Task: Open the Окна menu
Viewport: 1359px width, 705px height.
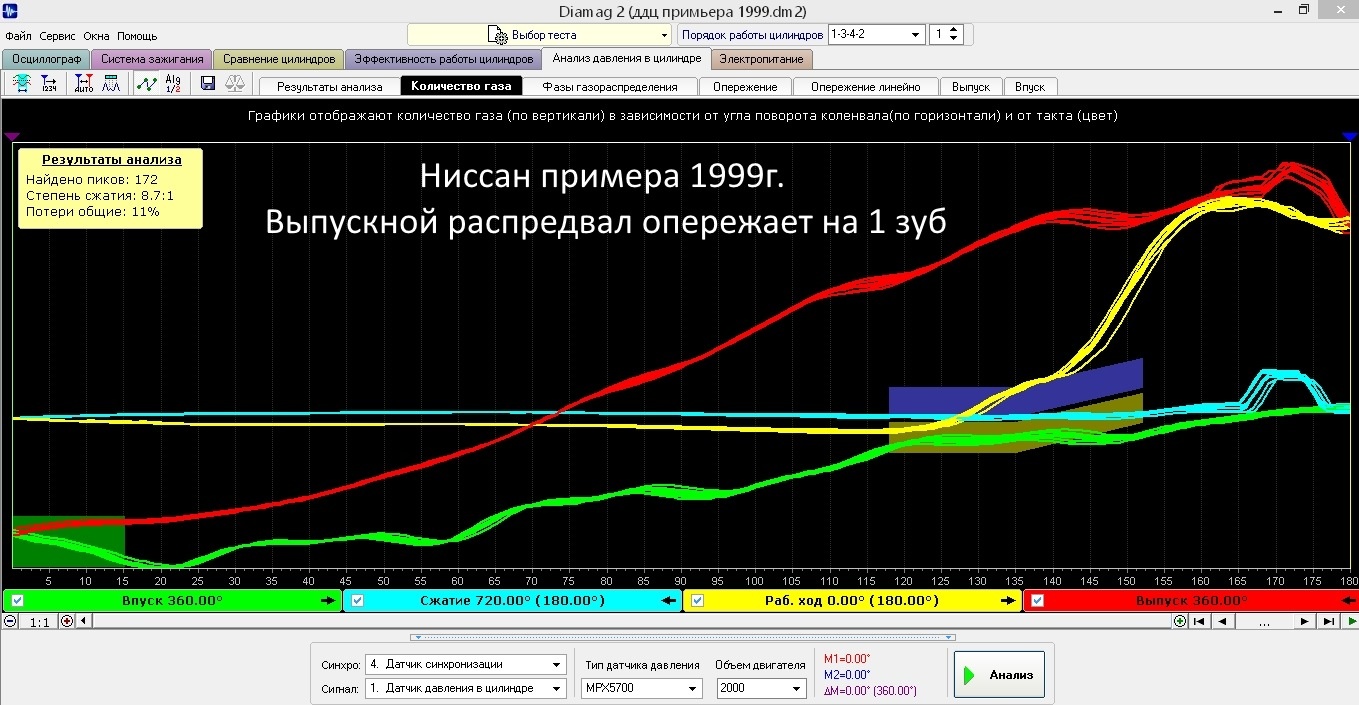Action: (x=96, y=36)
